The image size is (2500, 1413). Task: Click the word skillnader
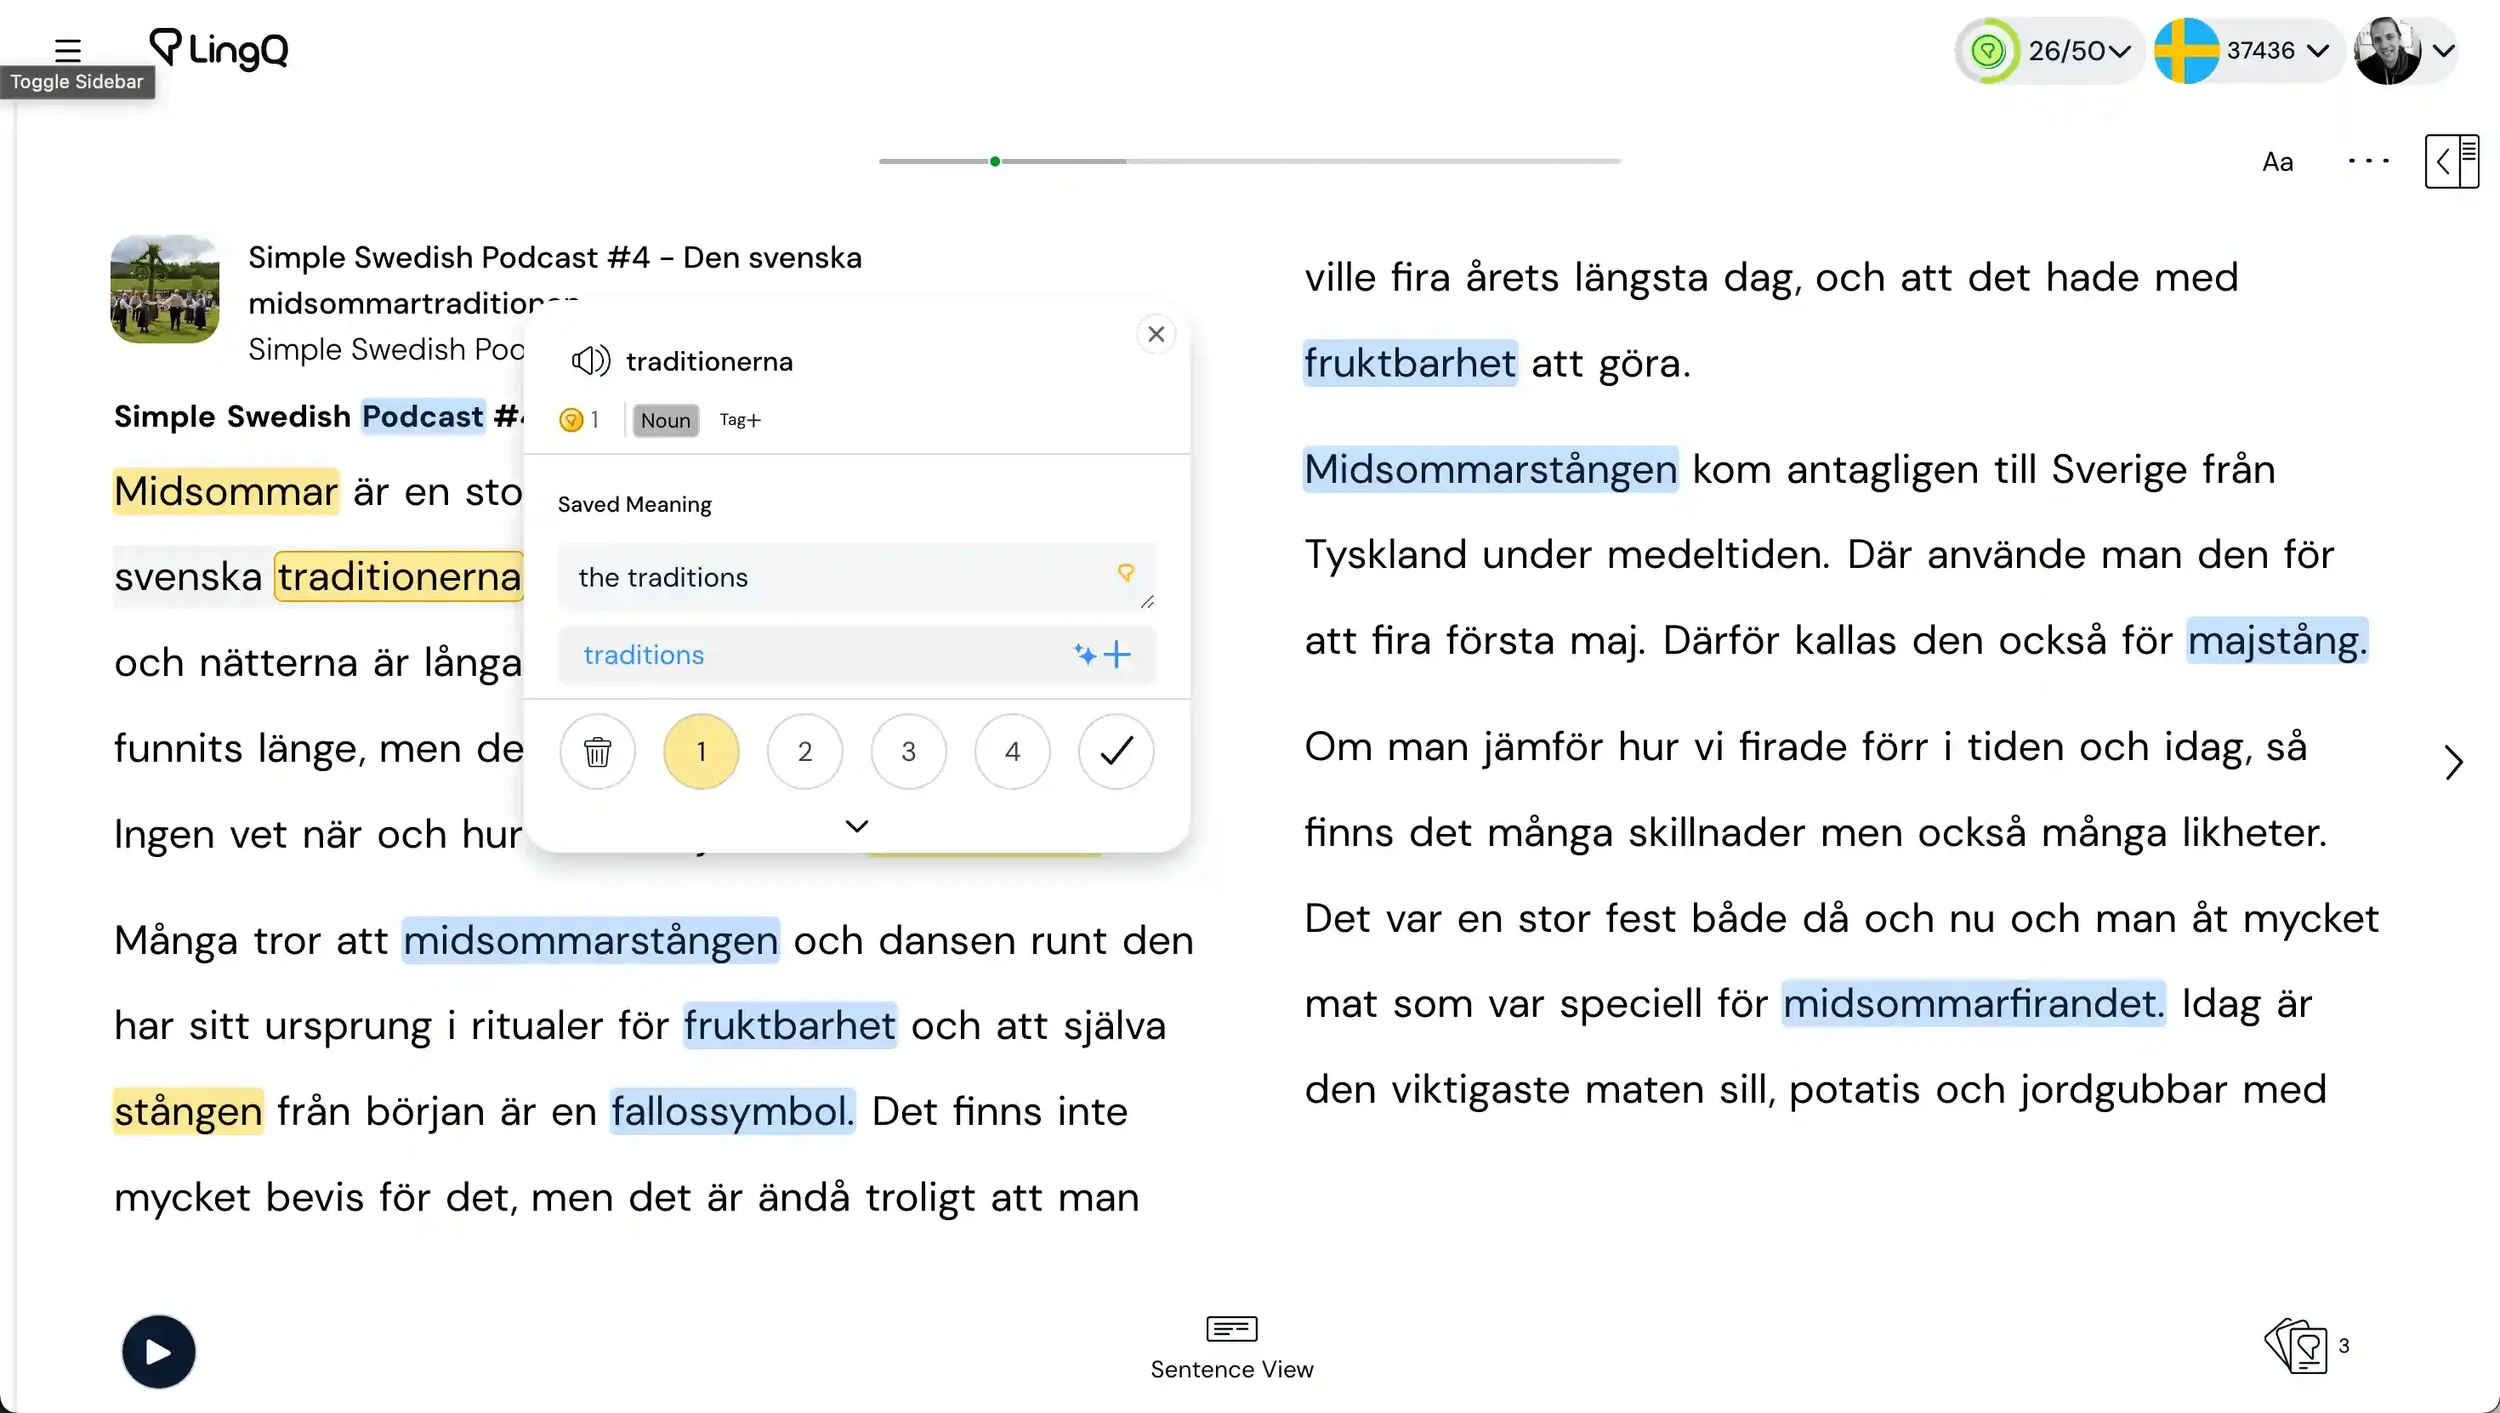pyautogui.click(x=1716, y=832)
